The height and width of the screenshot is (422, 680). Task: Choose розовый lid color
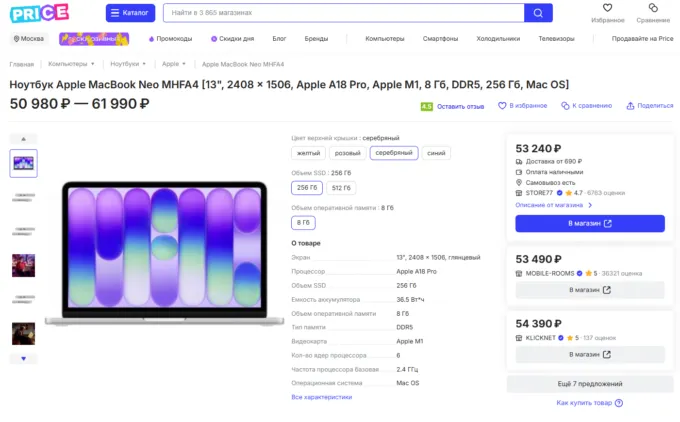tap(347, 153)
